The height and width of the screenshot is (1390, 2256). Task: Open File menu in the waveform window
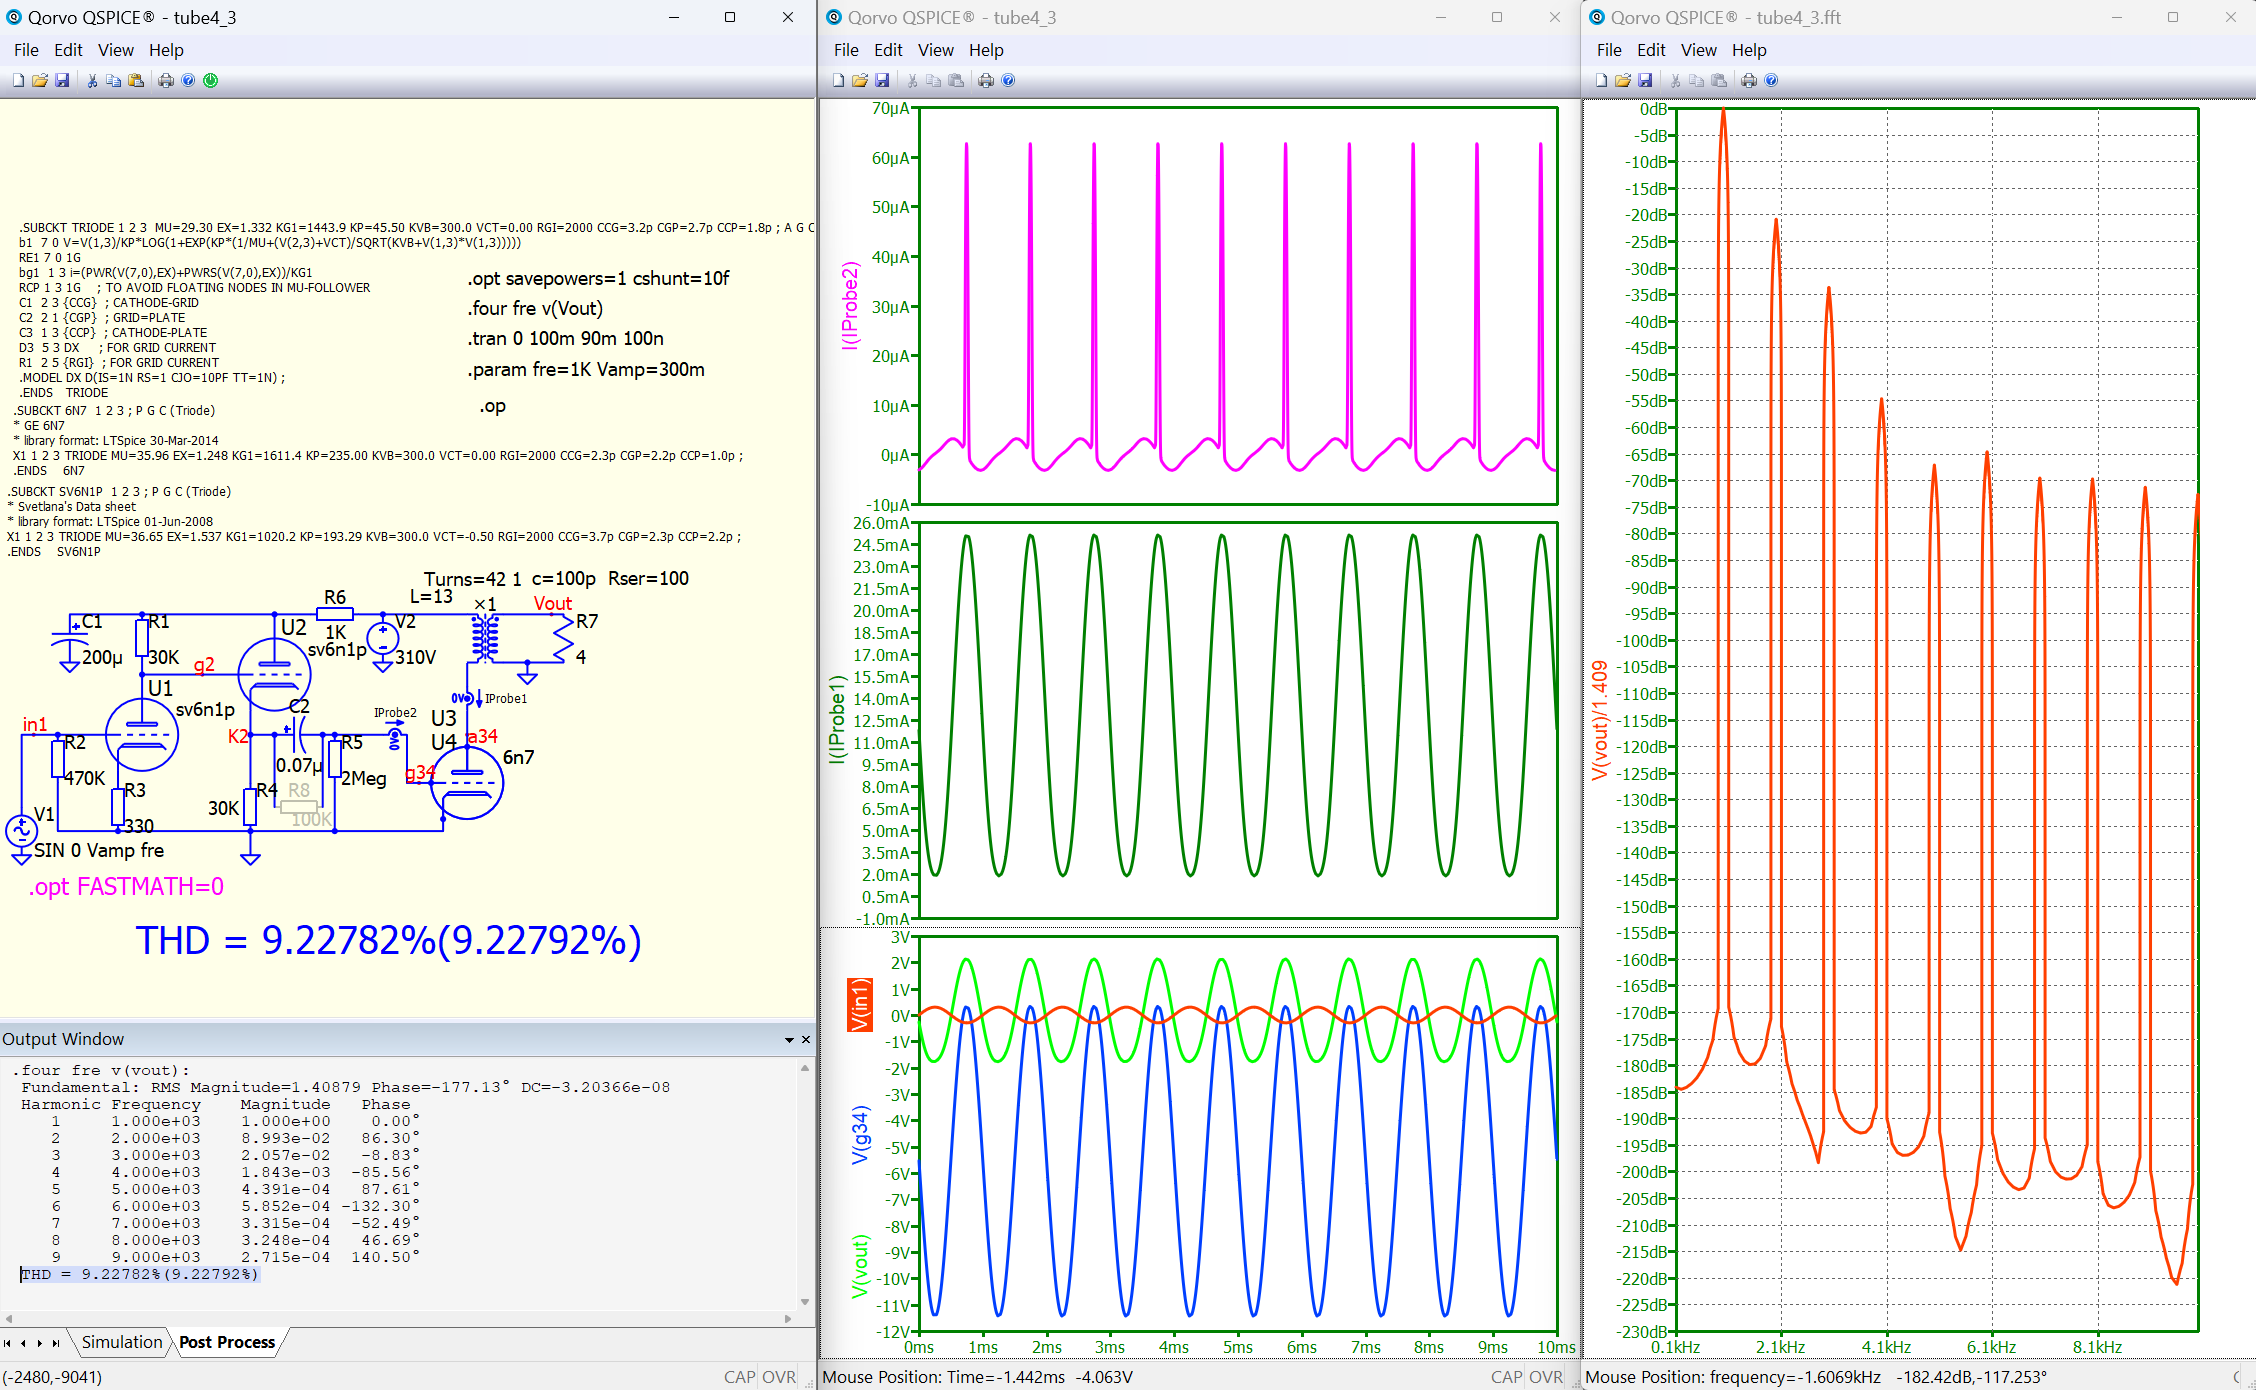[845, 50]
